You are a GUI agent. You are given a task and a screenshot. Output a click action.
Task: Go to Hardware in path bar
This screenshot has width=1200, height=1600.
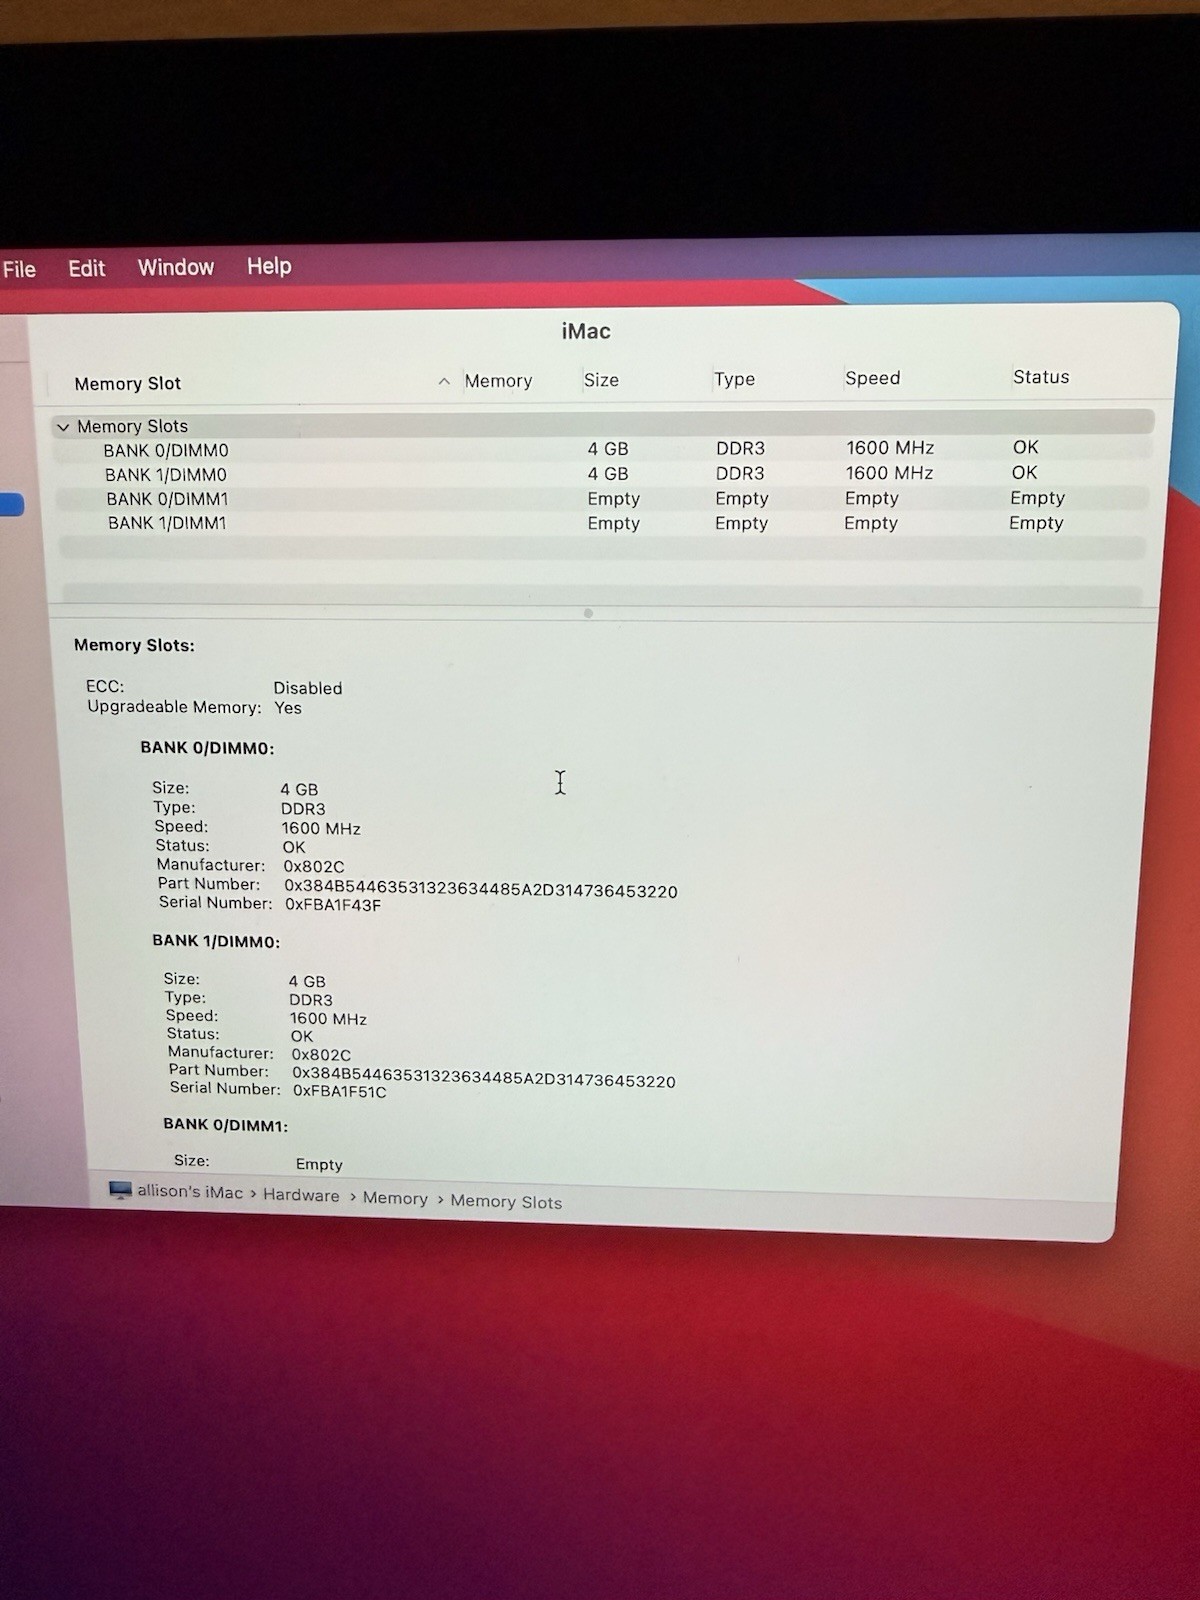coord(301,1195)
